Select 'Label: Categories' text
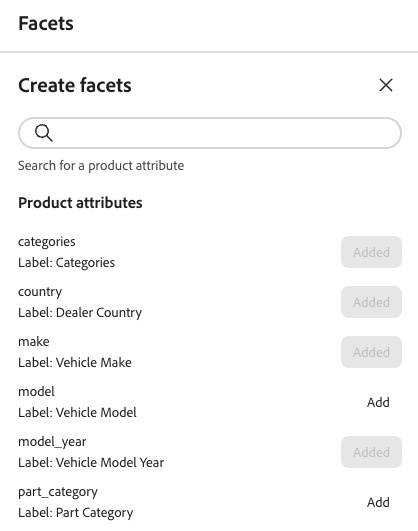 coord(66,263)
